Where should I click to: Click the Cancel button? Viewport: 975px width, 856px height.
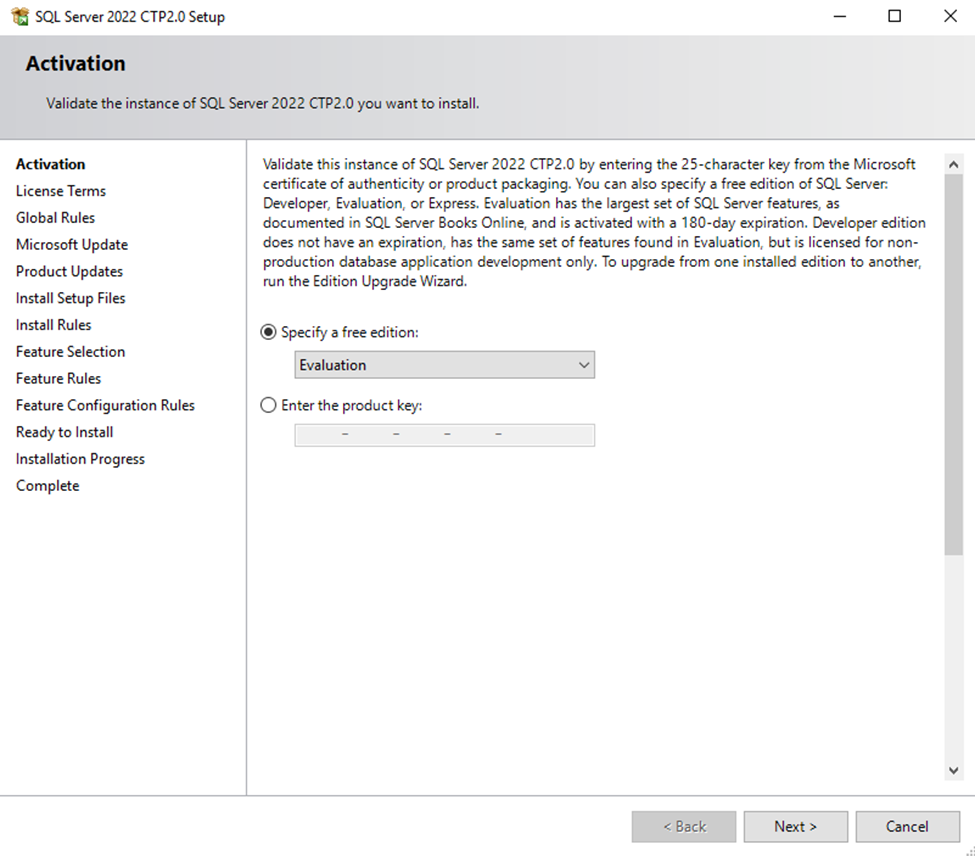[x=907, y=826]
